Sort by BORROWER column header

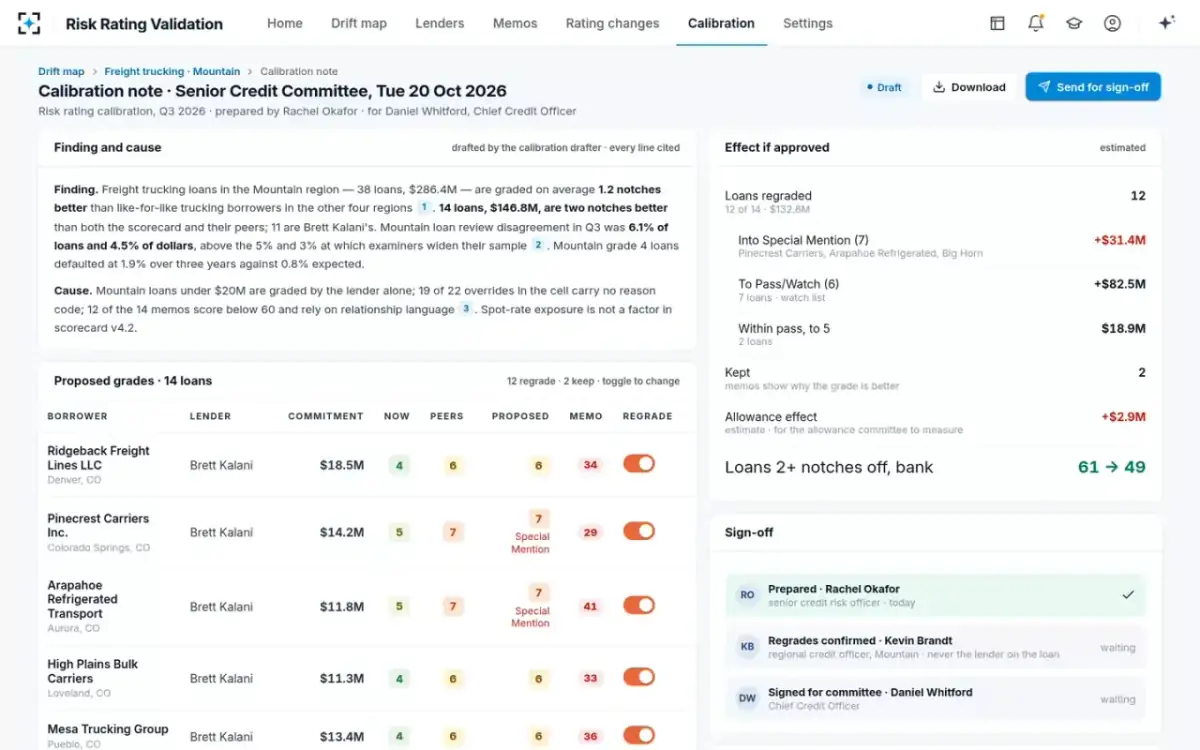coord(78,416)
